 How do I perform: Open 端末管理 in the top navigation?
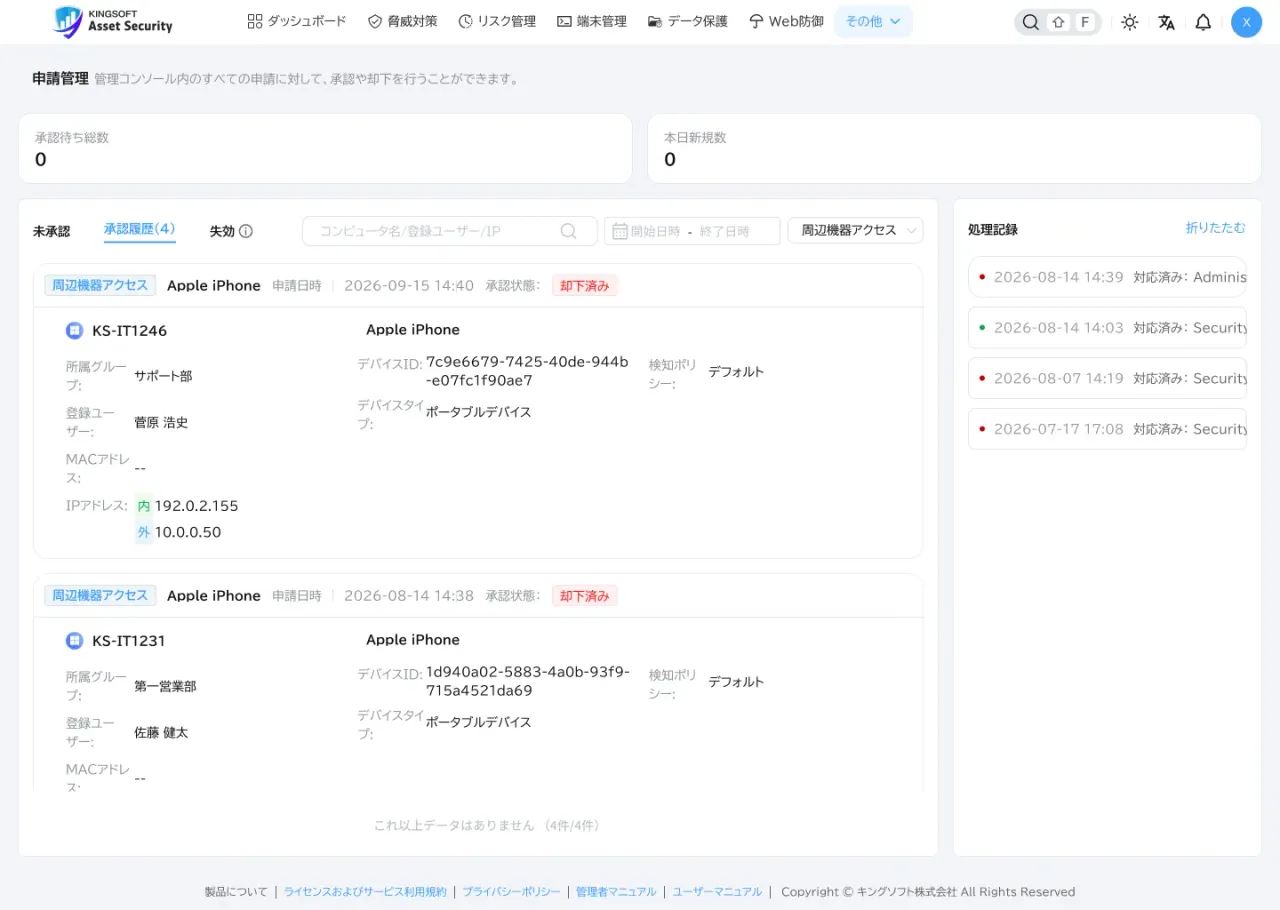[x=592, y=21]
